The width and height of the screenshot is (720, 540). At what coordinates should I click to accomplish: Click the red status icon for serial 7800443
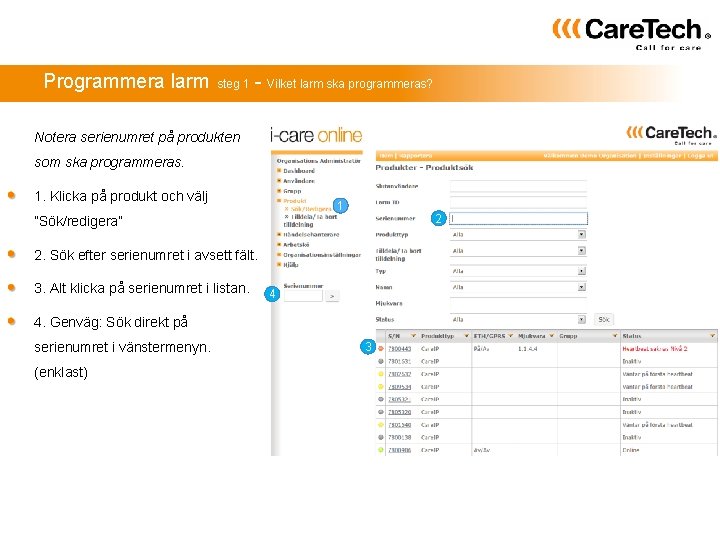(381, 349)
